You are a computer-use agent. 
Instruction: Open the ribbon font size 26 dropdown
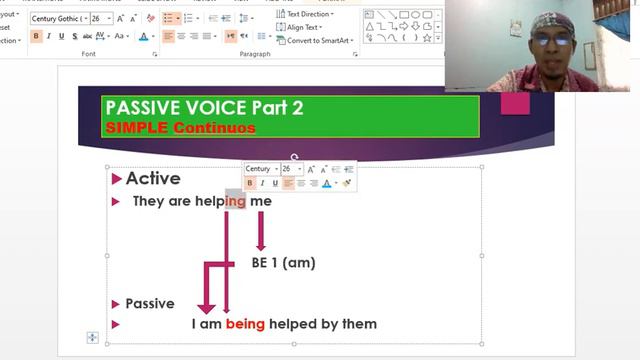tap(109, 19)
